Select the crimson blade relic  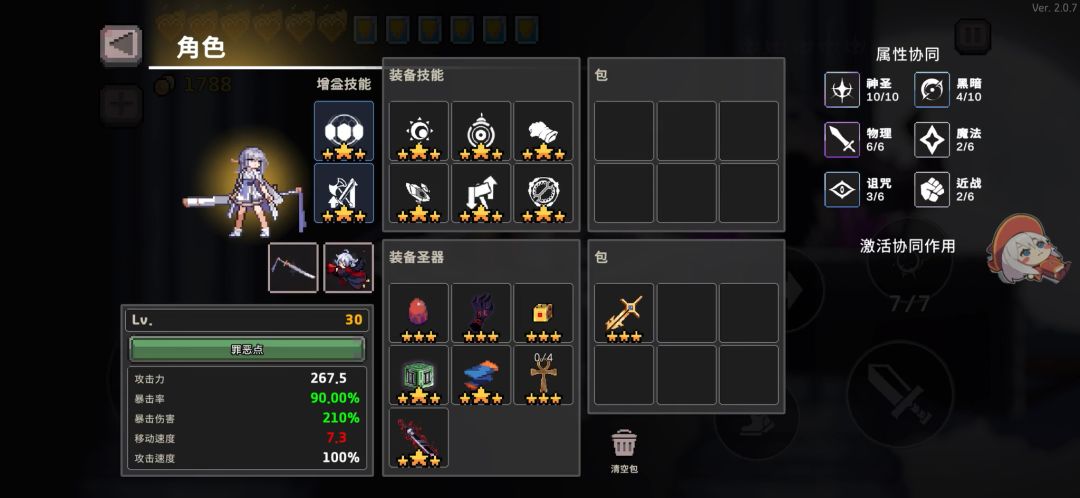click(419, 437)
